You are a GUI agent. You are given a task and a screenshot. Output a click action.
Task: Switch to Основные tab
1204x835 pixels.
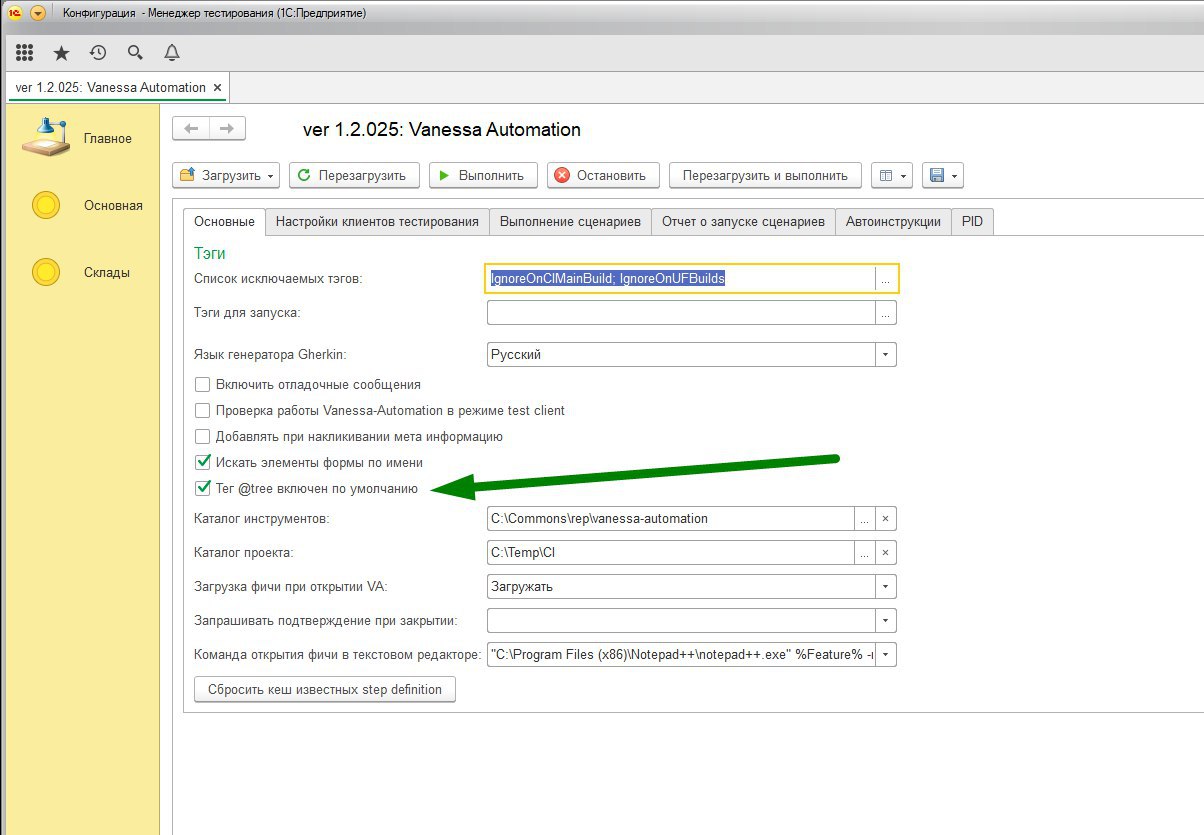(x=225, y=222)
